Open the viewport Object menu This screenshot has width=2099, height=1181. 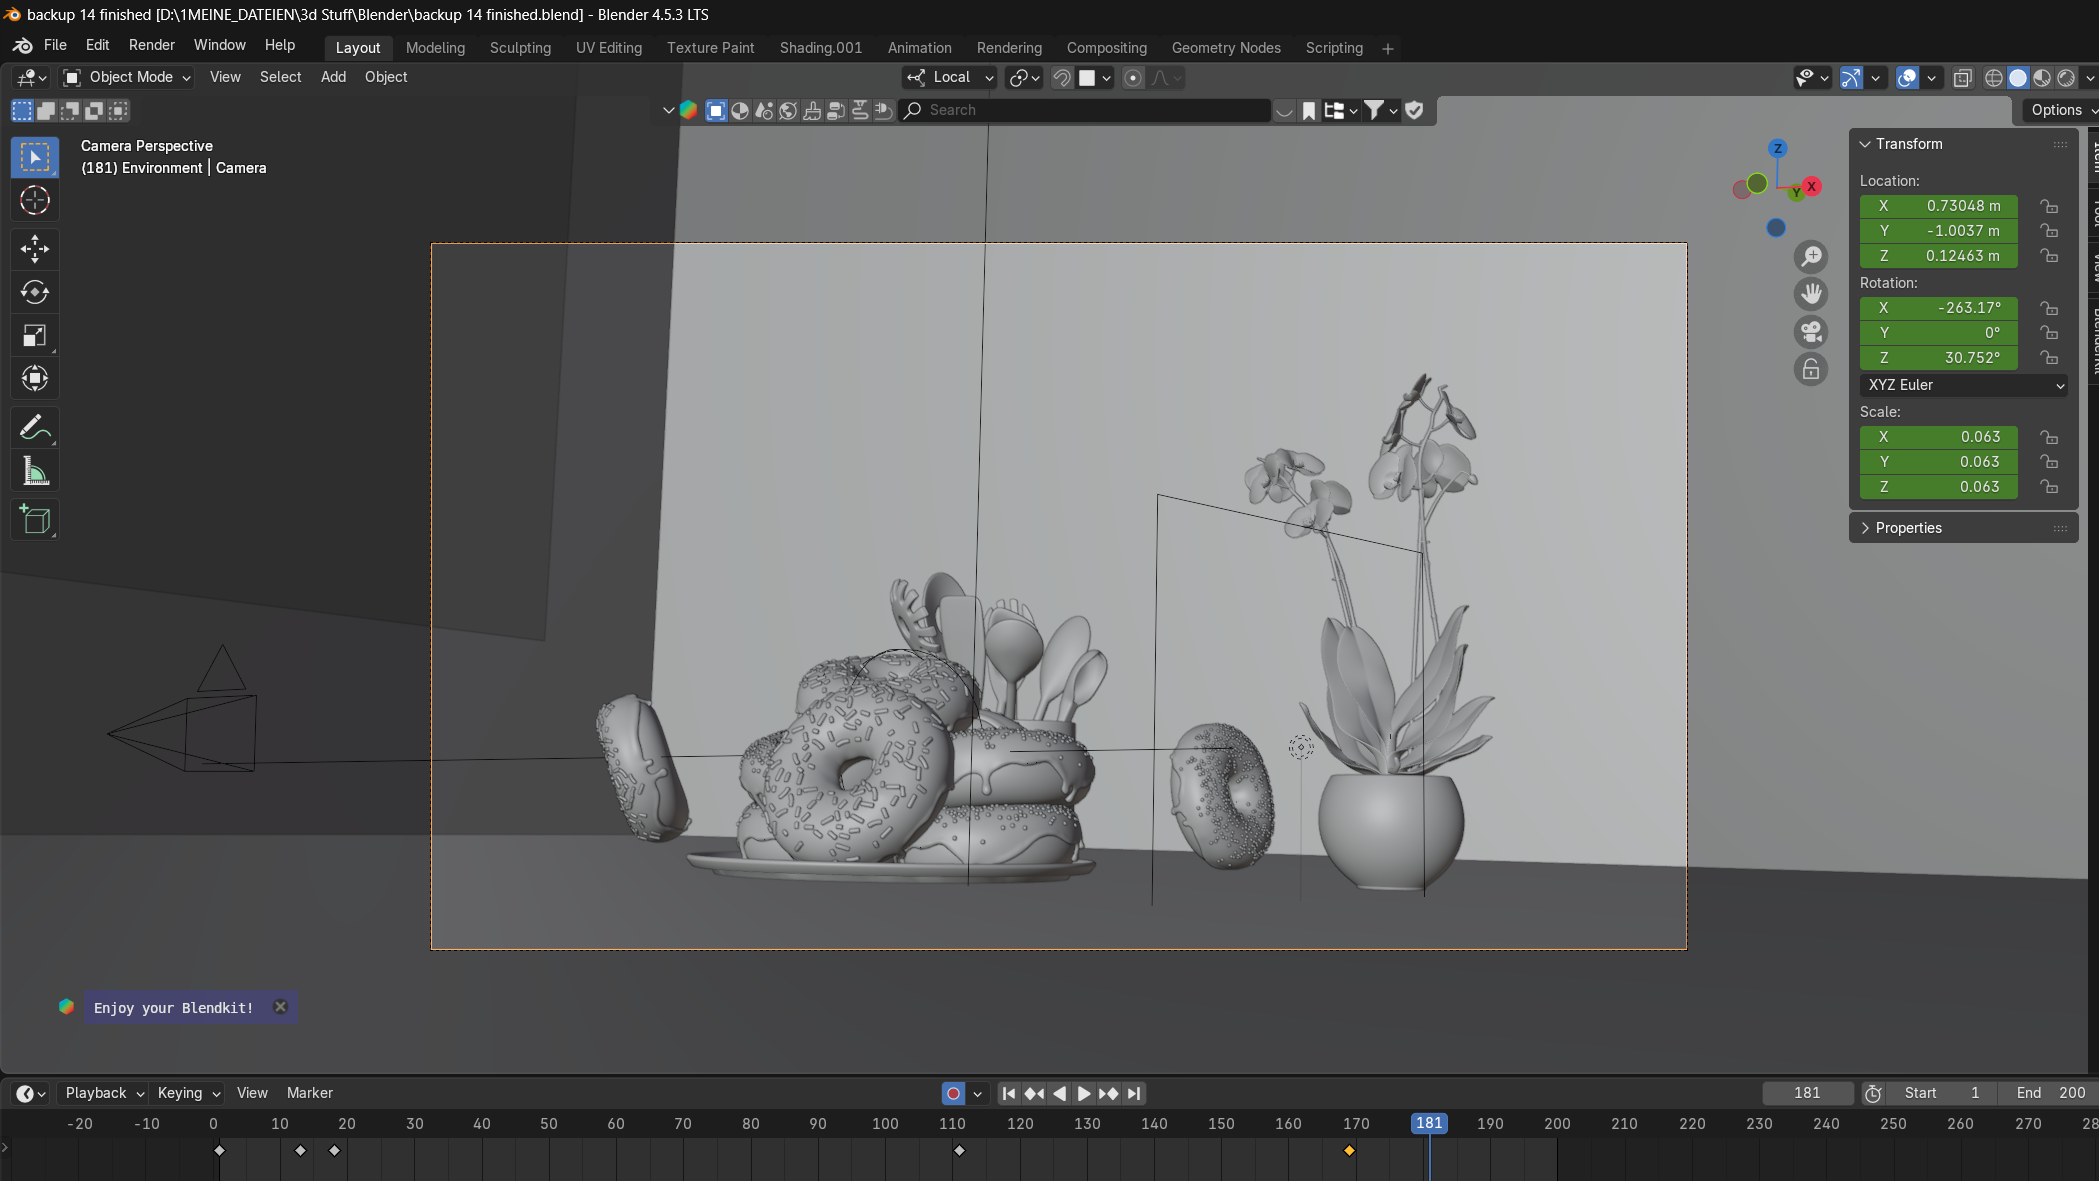(385, 77)
